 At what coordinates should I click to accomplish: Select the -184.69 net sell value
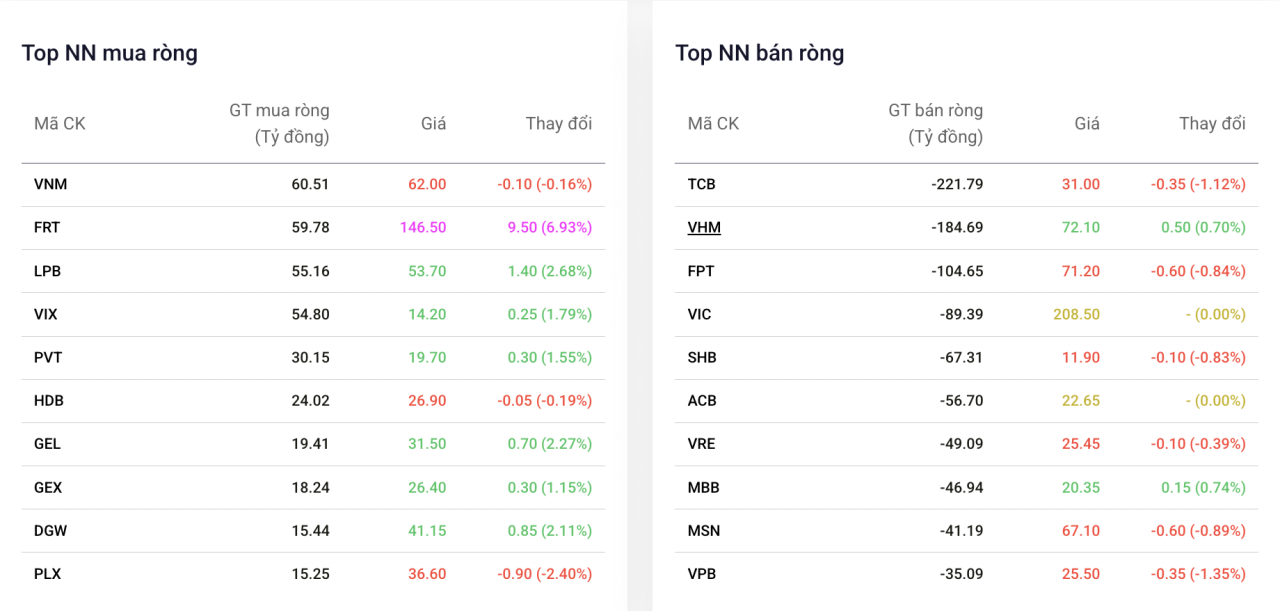coord(956,227)
